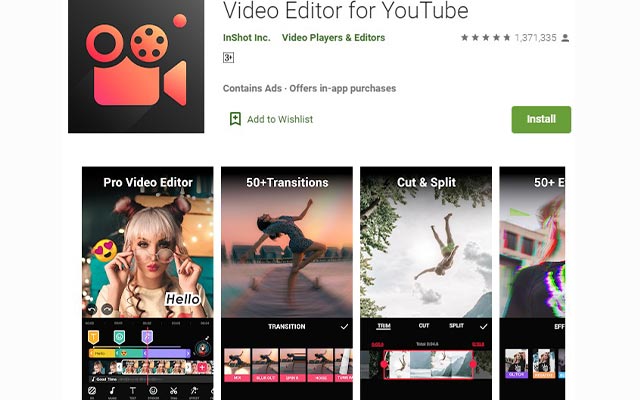
Task: Select the TRIM tab in Cut & Split screenshot
Action: [382, 327]
